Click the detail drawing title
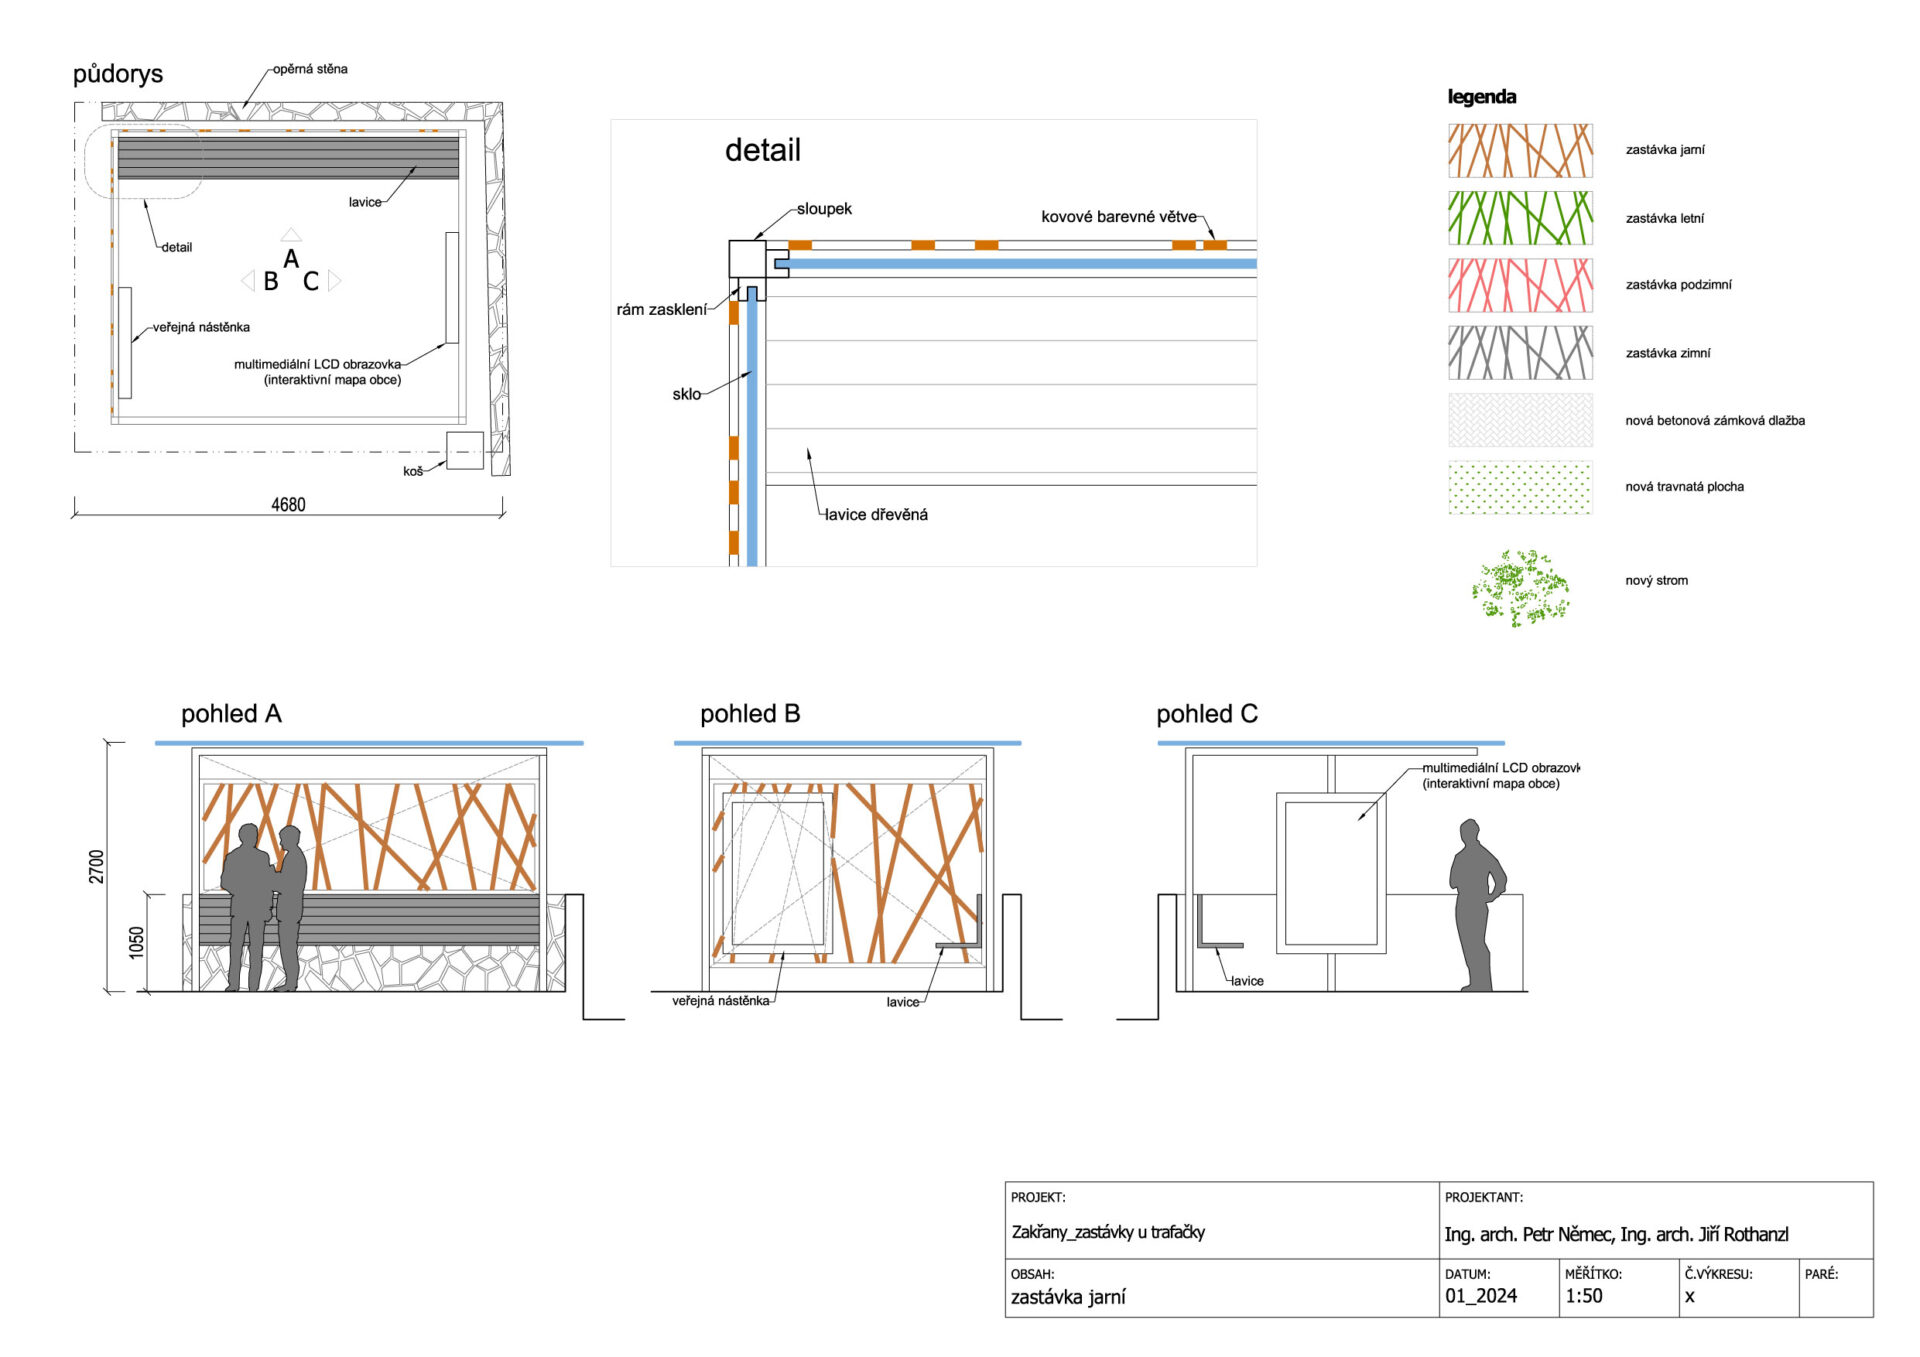This screenshot has width=1920, height=1357. point(762,150)
